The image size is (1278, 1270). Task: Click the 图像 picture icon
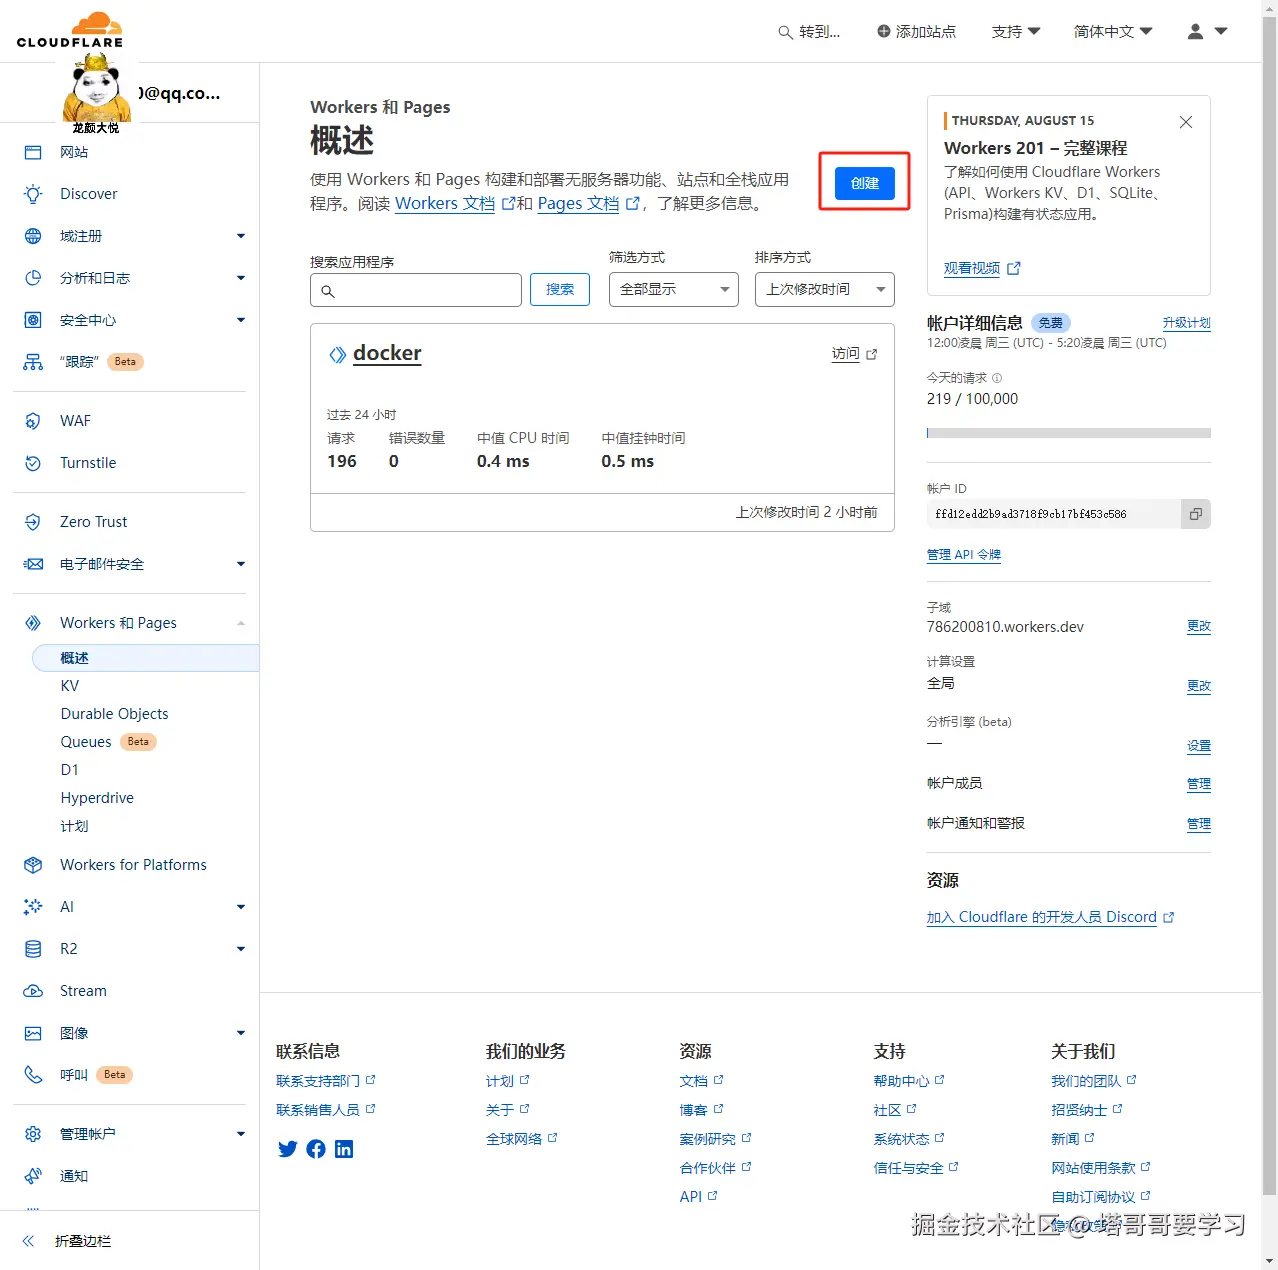[33, 1033]
